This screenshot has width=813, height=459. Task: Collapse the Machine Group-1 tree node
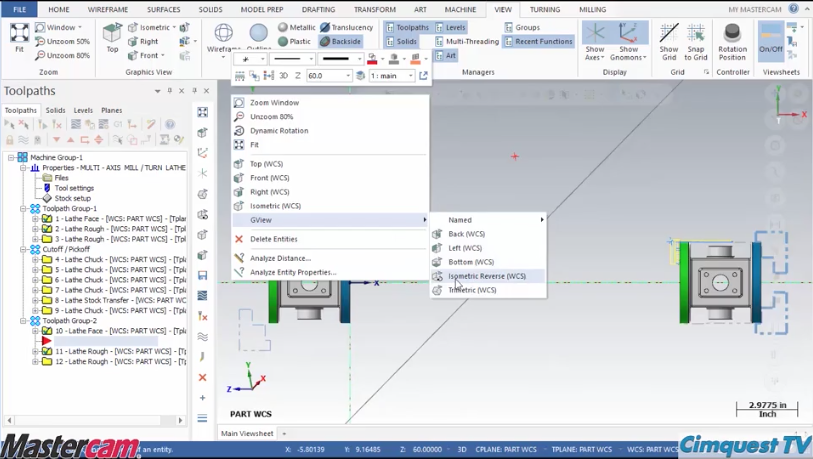[x=11, y=157]
